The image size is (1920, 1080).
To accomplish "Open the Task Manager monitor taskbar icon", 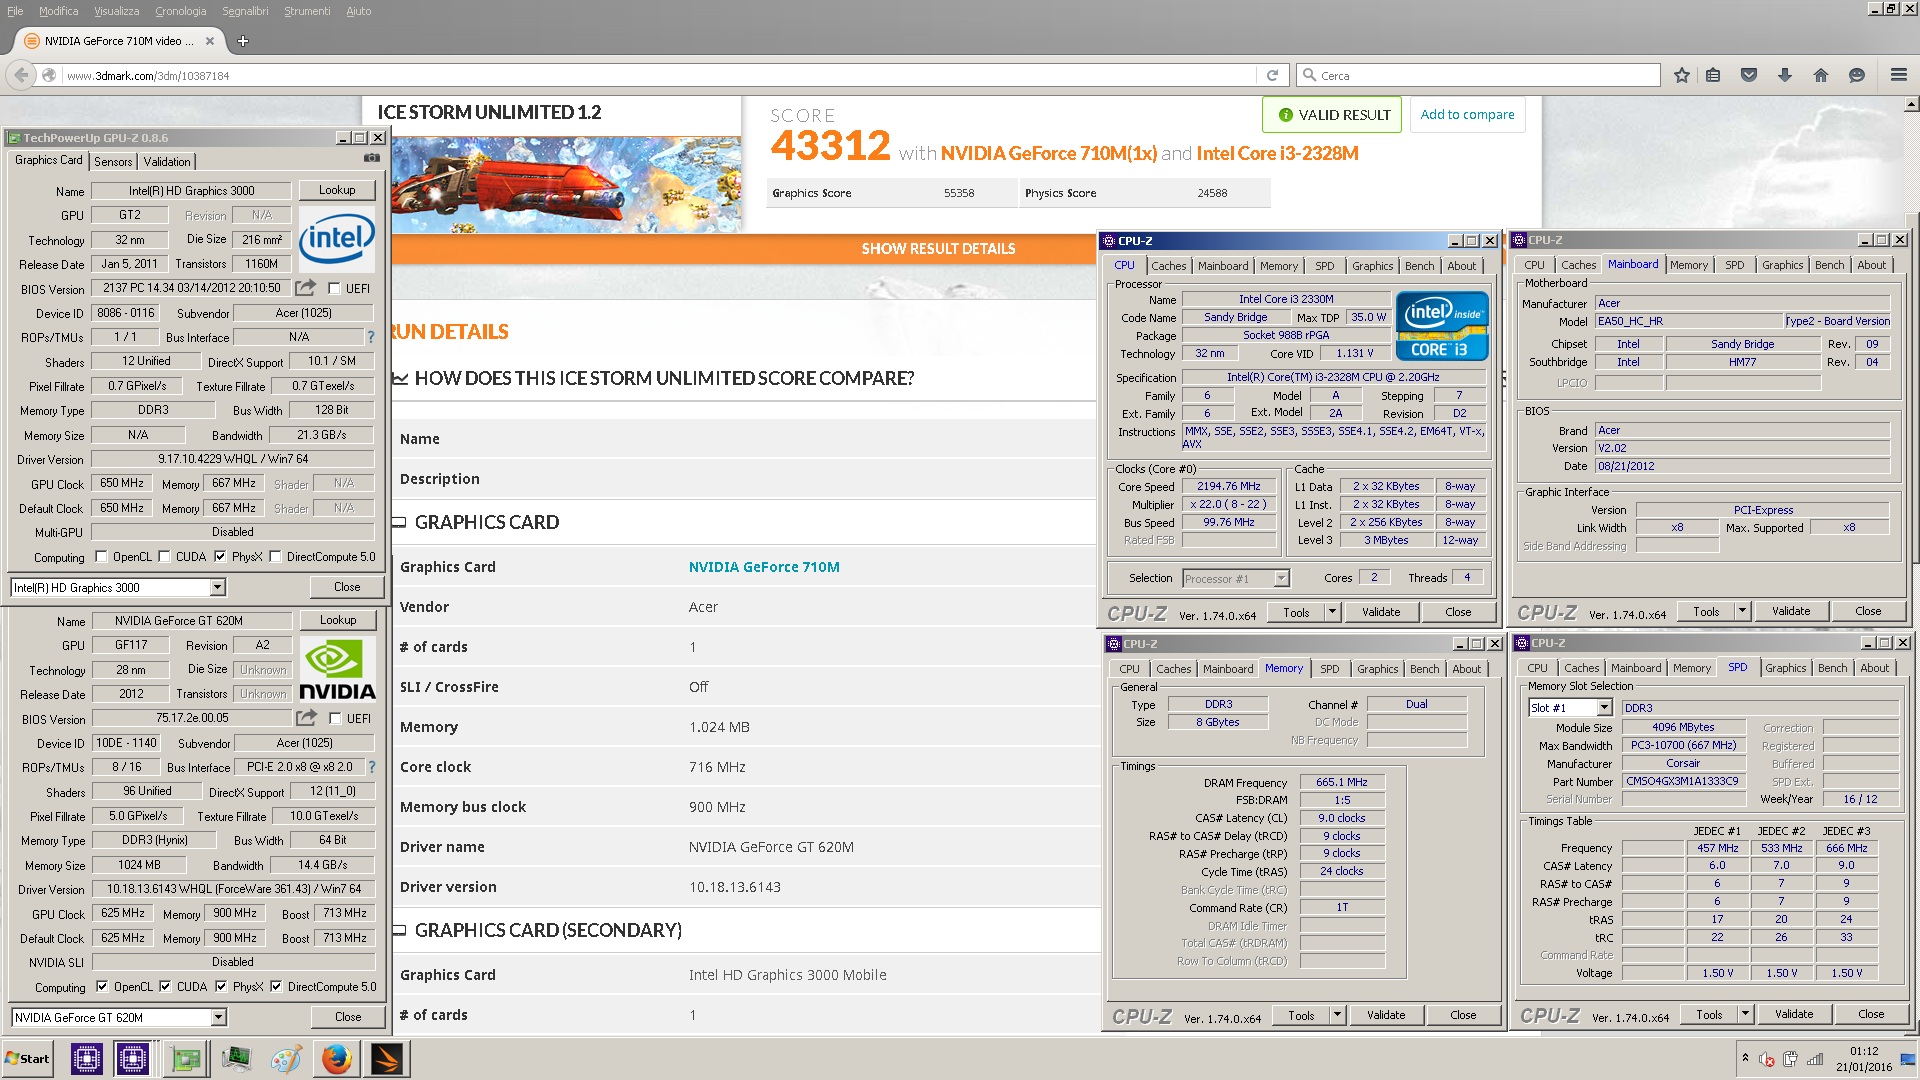I will point(236,1058).
